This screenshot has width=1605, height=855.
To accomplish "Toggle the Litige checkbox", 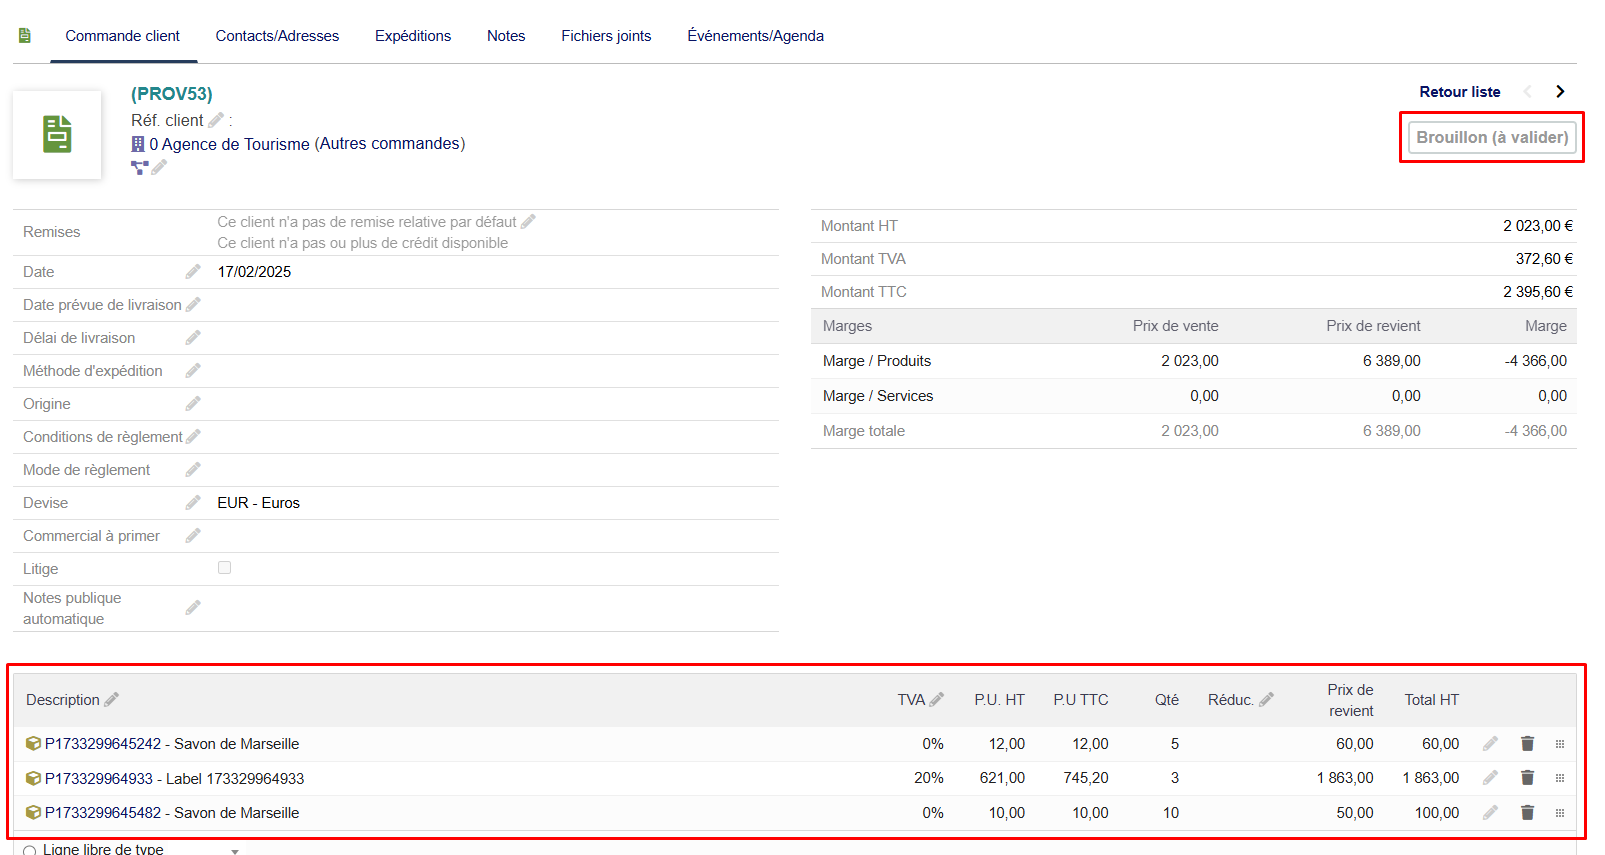I will click(x=225, y=568).
